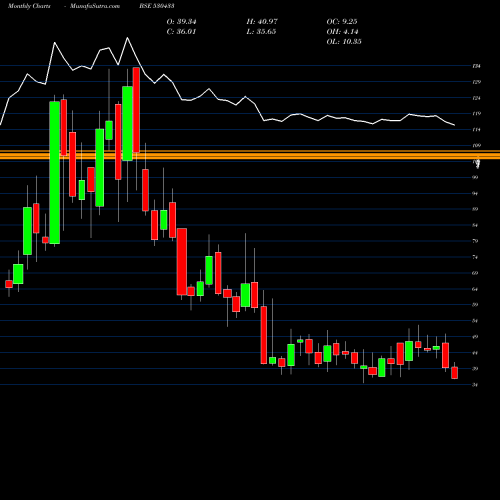Click the 89 price axis label
500x500 pixels.
[x=476, y=209]
